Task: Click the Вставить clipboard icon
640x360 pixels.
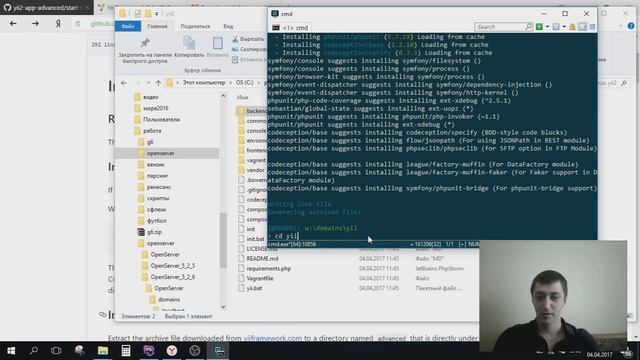Action: pyautogui.click(x=218, y=43)
